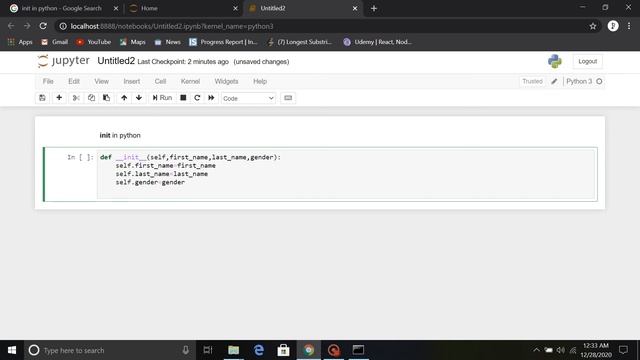The height and width of the screenshot is (360, 640).
Task: Click the In [ ]: cell prompt
Action: pyautogui.click(x=80, y=157)
